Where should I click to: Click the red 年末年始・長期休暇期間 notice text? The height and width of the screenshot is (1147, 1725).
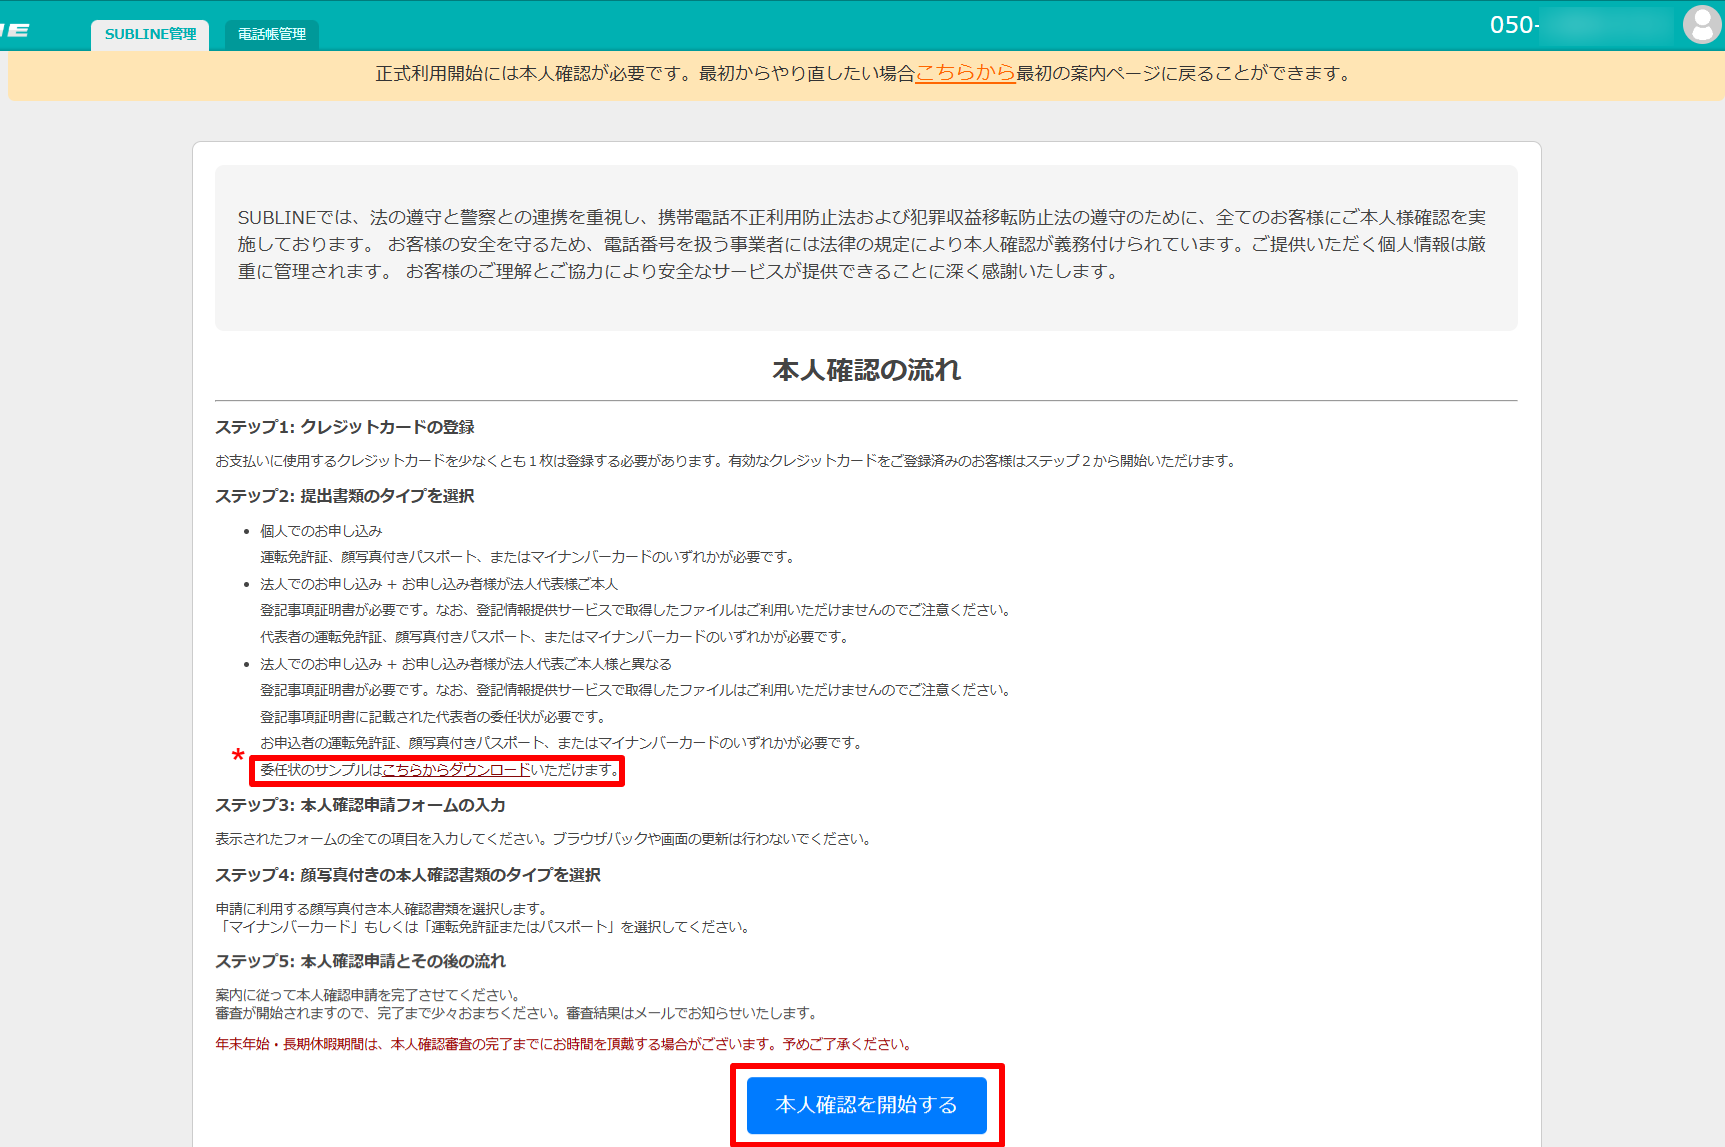click(x=564, y=1044)
